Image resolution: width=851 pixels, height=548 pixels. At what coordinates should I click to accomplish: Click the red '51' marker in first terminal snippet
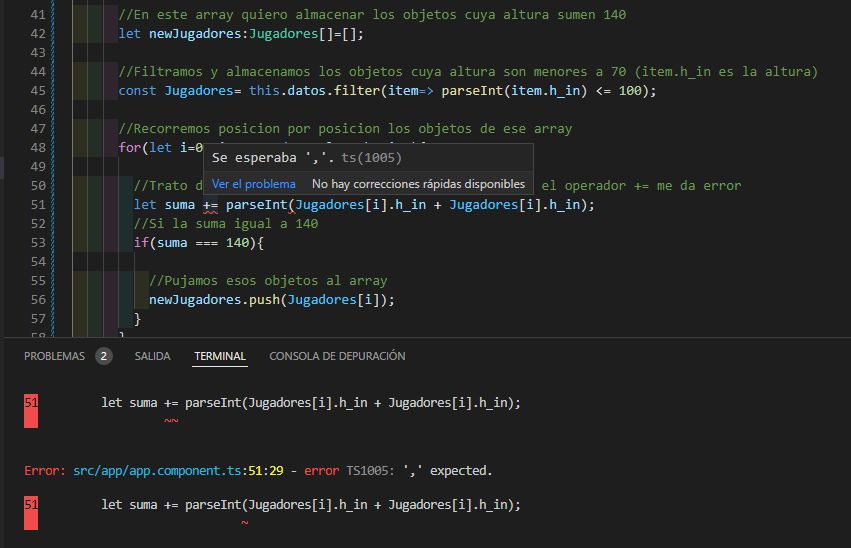[x=31, y=411]
